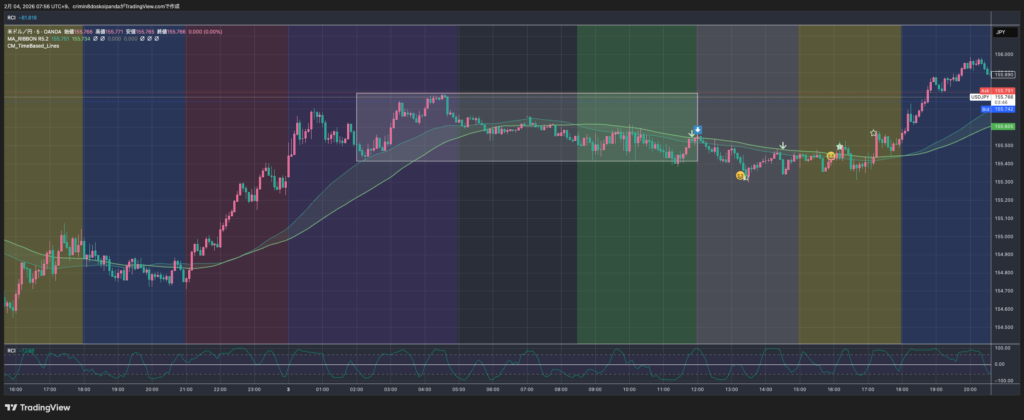Click the green 155.605 moving average price label
Screen dimensions: 1024x420
[x=1004, y=127]
